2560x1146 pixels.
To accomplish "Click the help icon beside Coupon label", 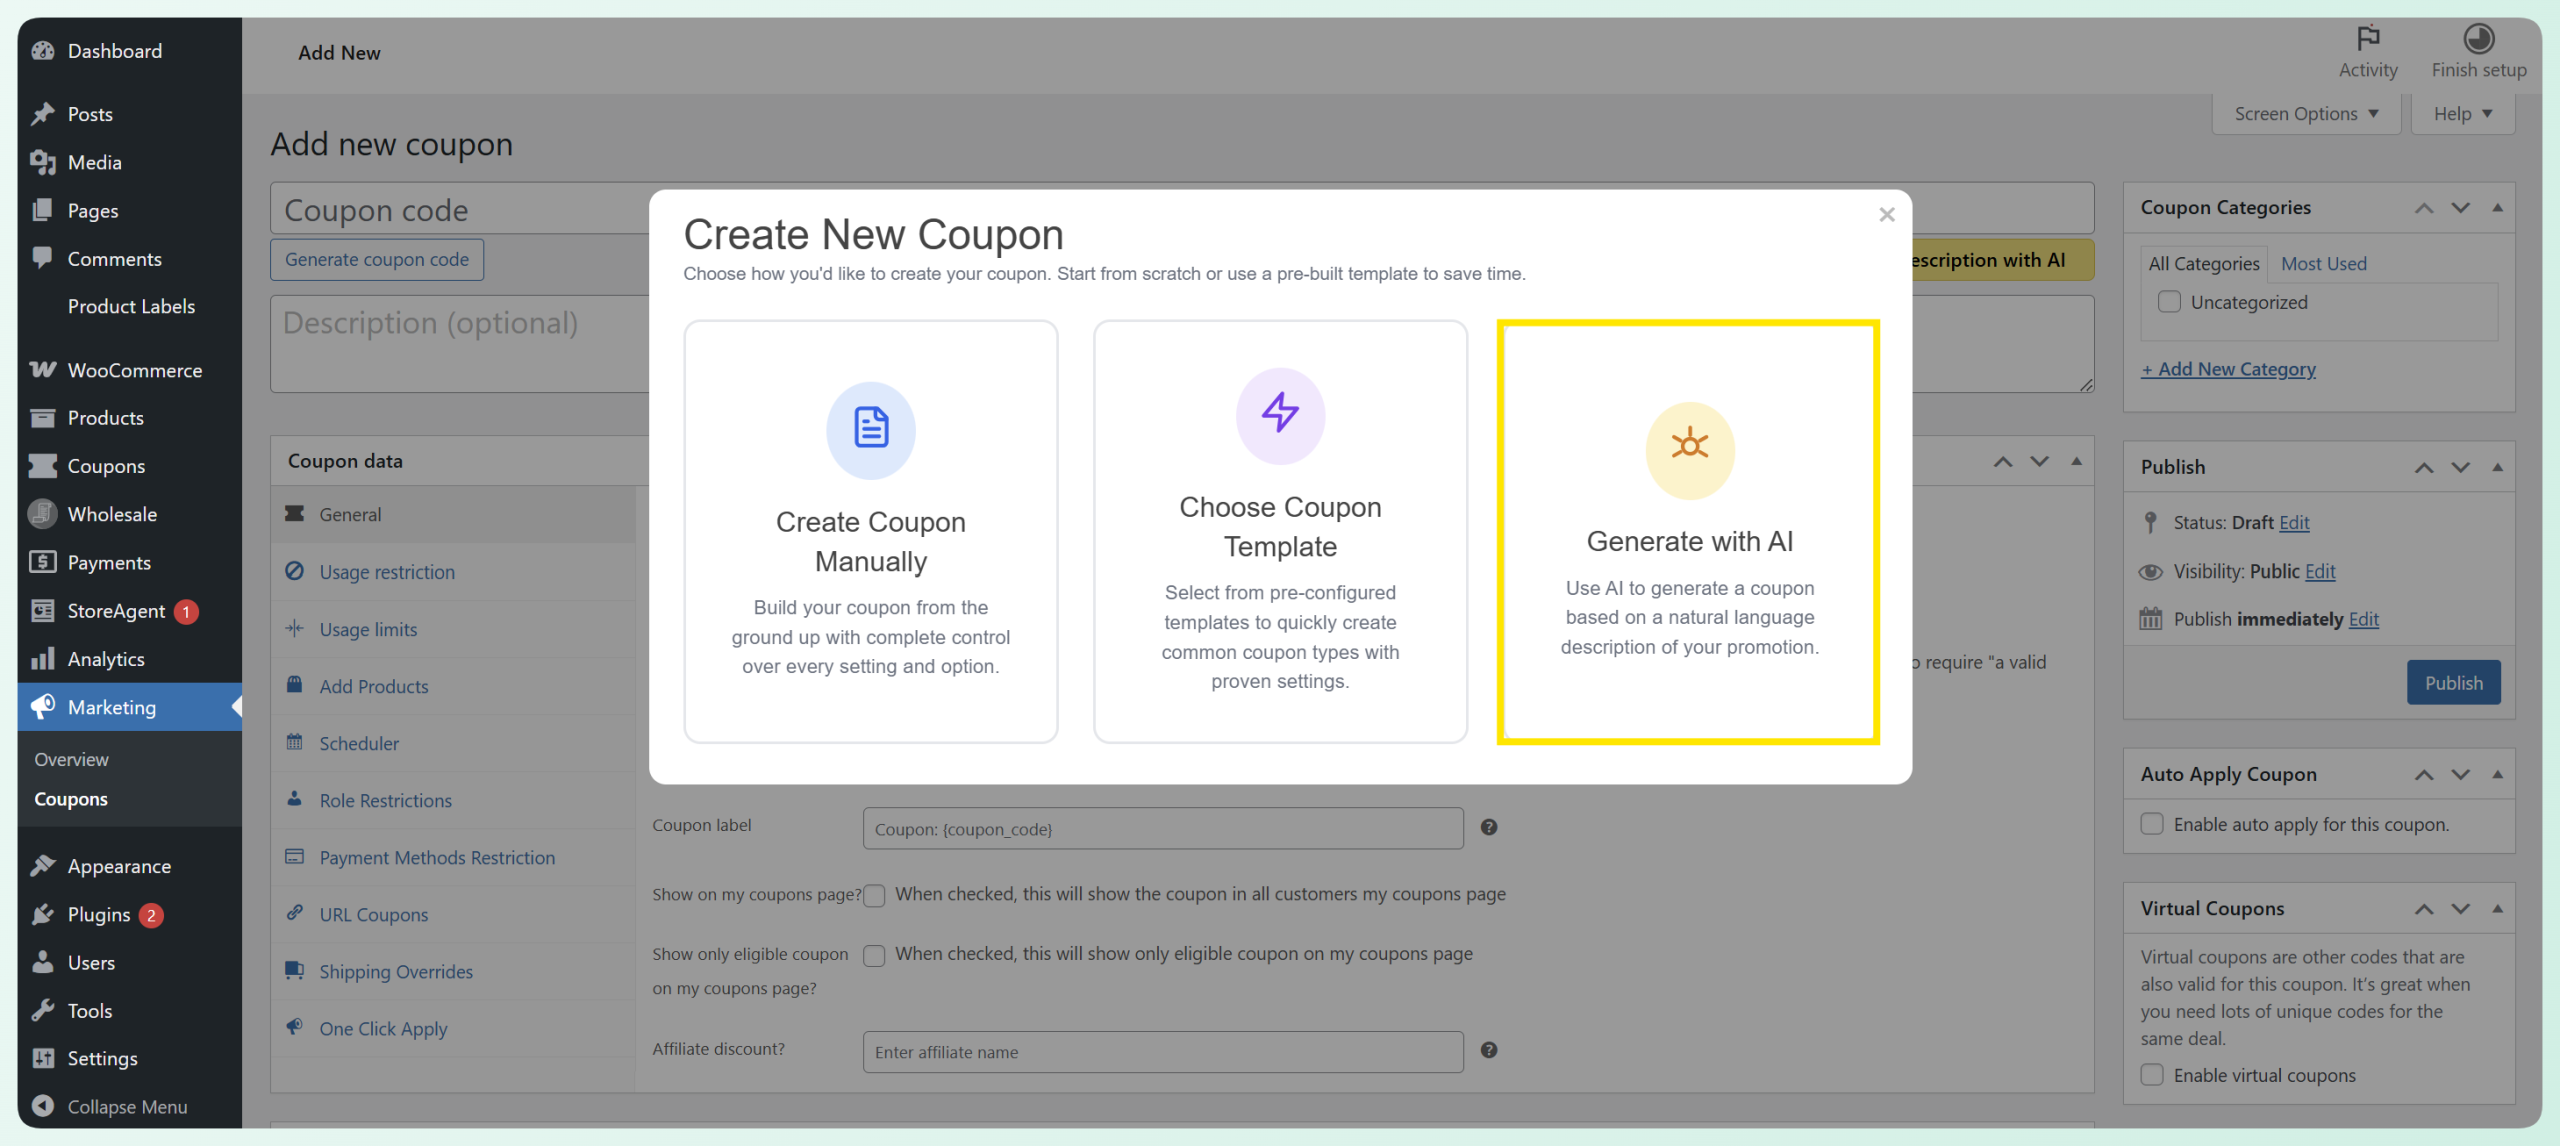I will [x=1489, y=827].
